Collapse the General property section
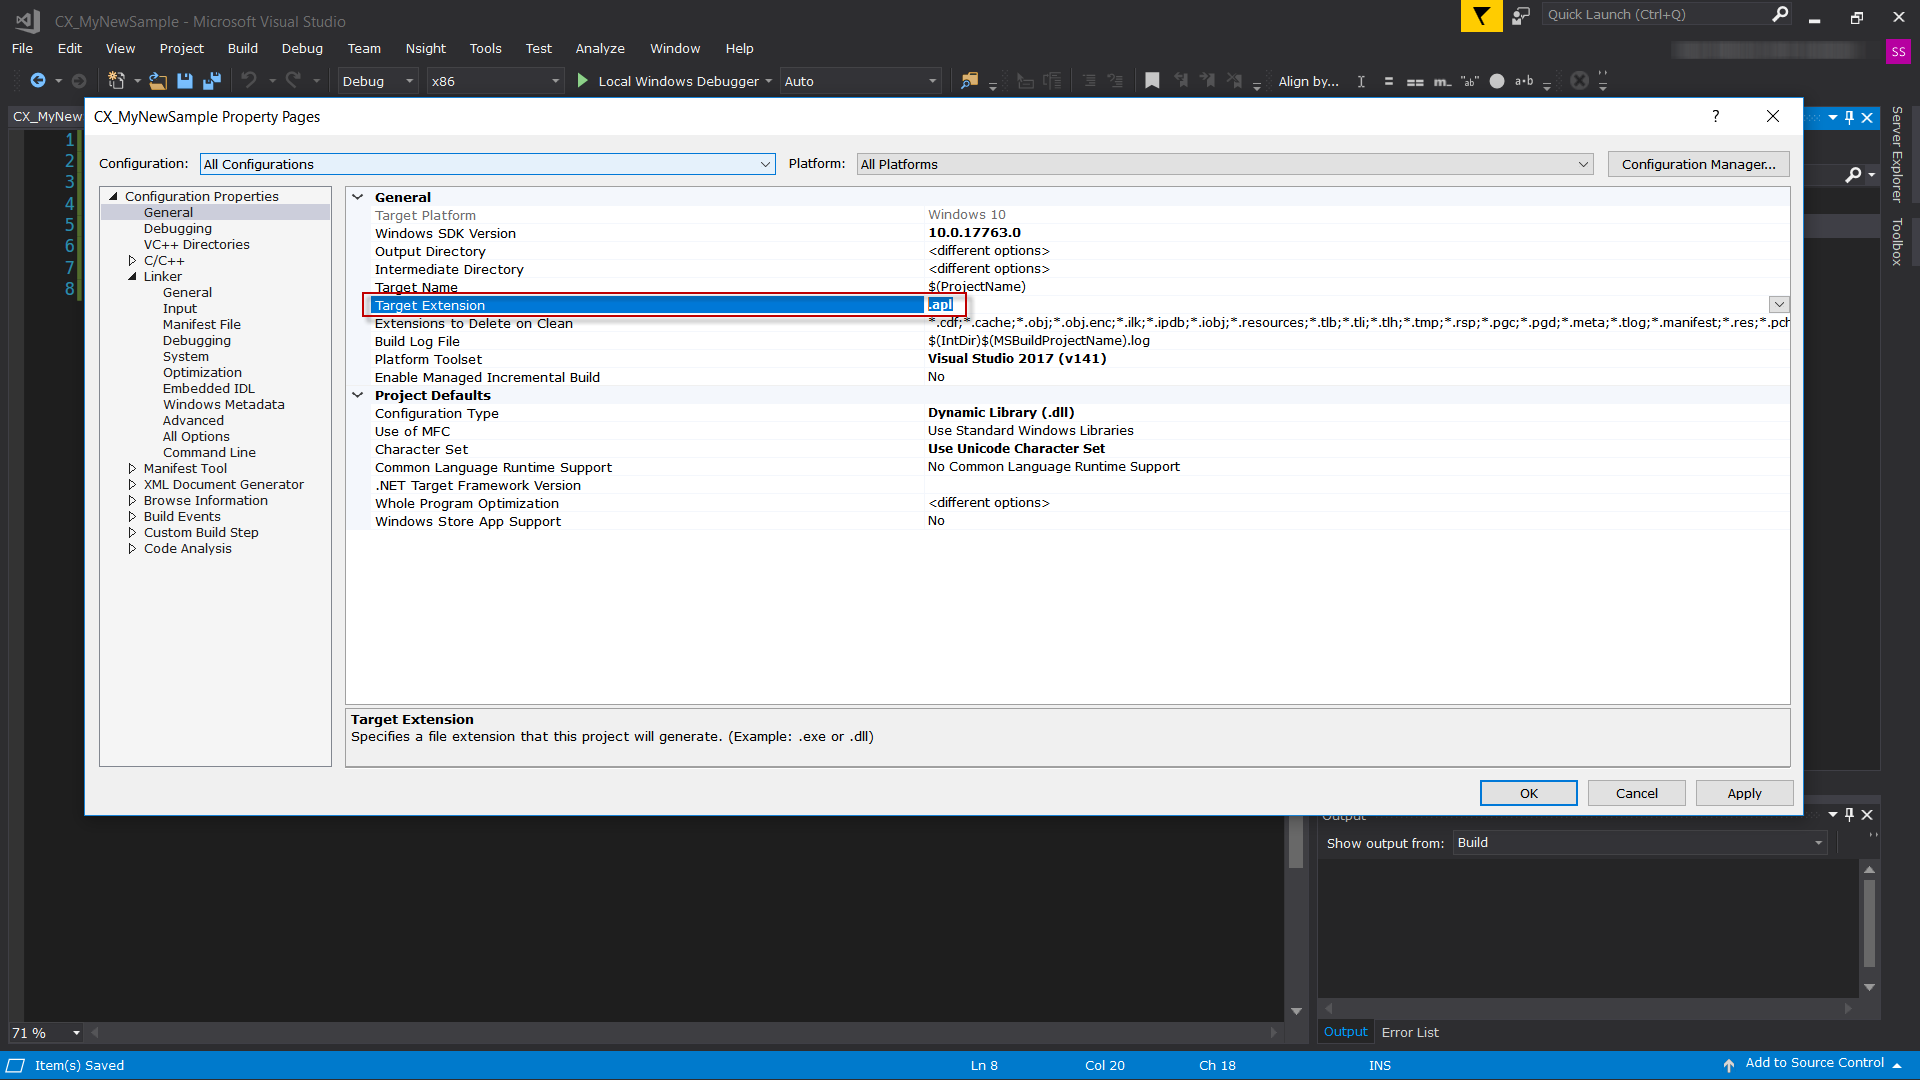This screenshot has width=1920, height=1080. [x=358, y=197]
